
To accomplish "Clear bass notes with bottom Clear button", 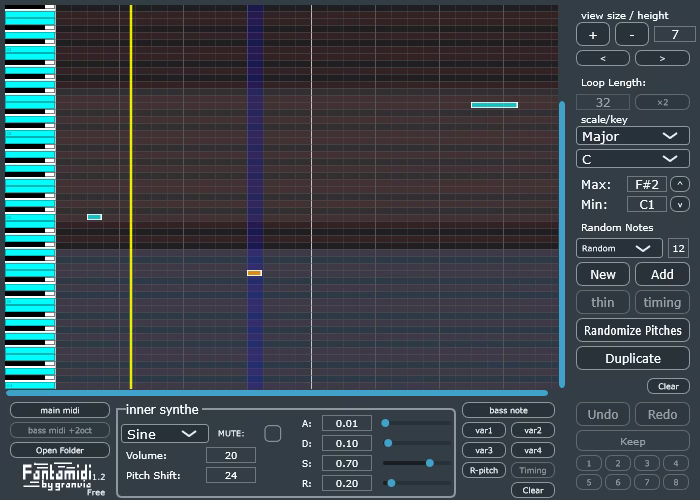I will (x=533, y=490).
